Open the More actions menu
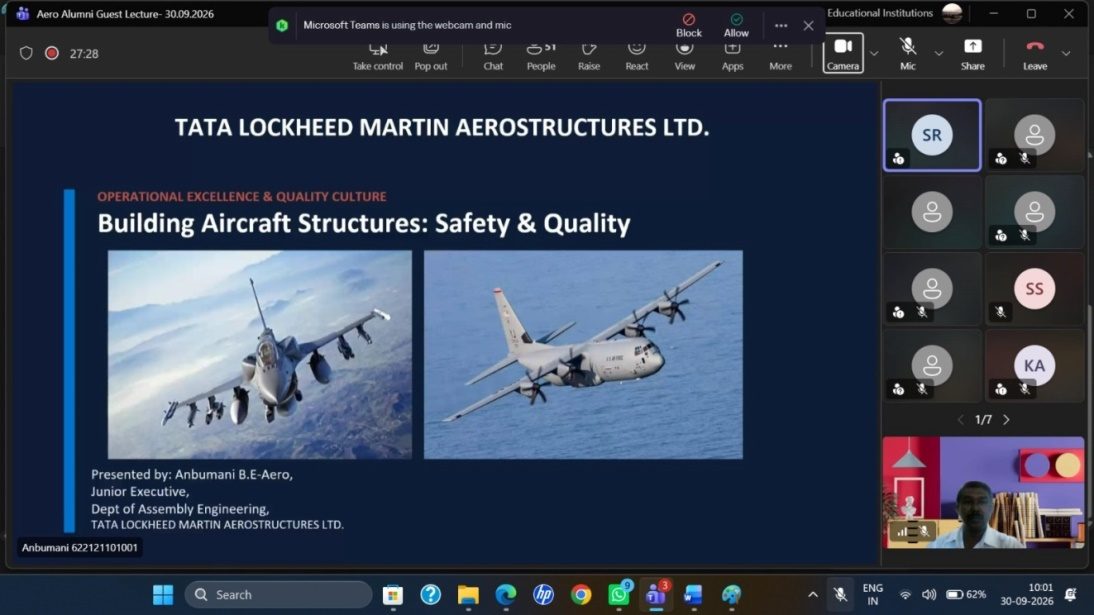1094x615 pixels. (780, 56)
